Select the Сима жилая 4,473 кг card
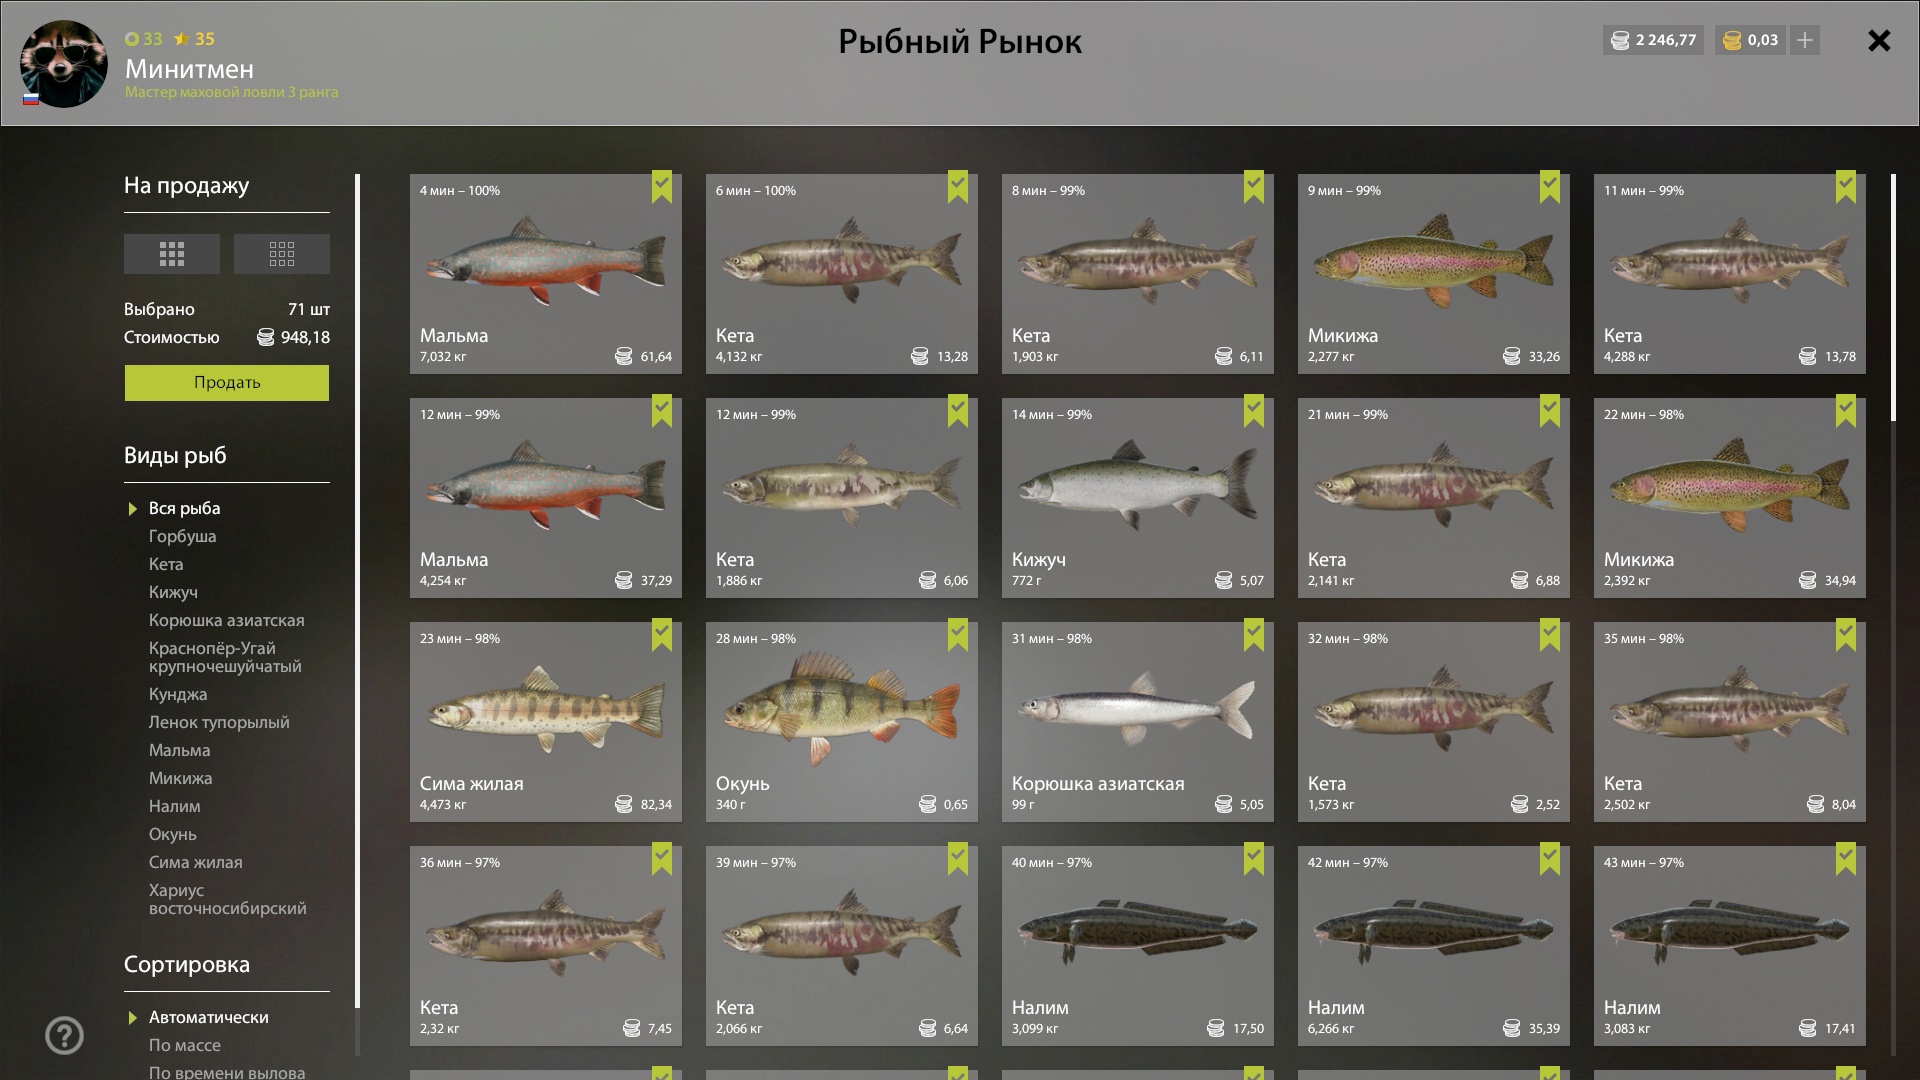Image resolution: width=1920 pixels, height=1080 pixels. click(546, 722)
